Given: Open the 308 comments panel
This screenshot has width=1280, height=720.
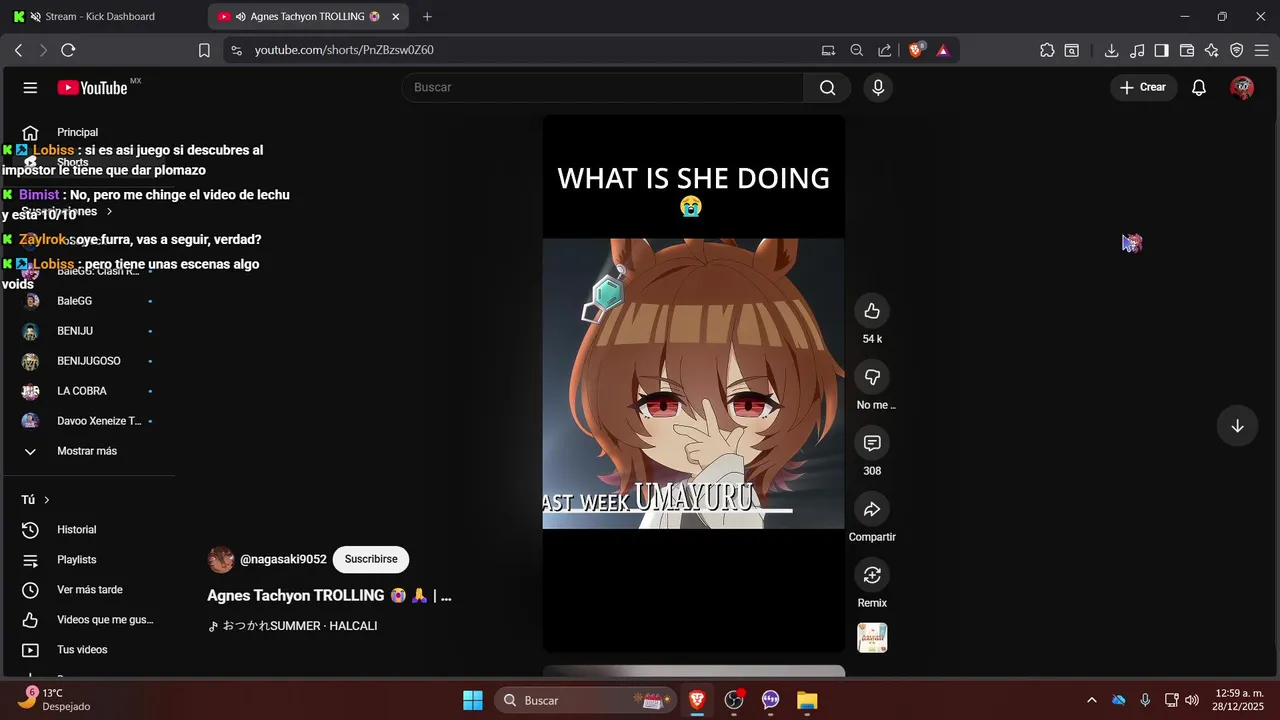Looking at the screenshot, I should [872, 443].
